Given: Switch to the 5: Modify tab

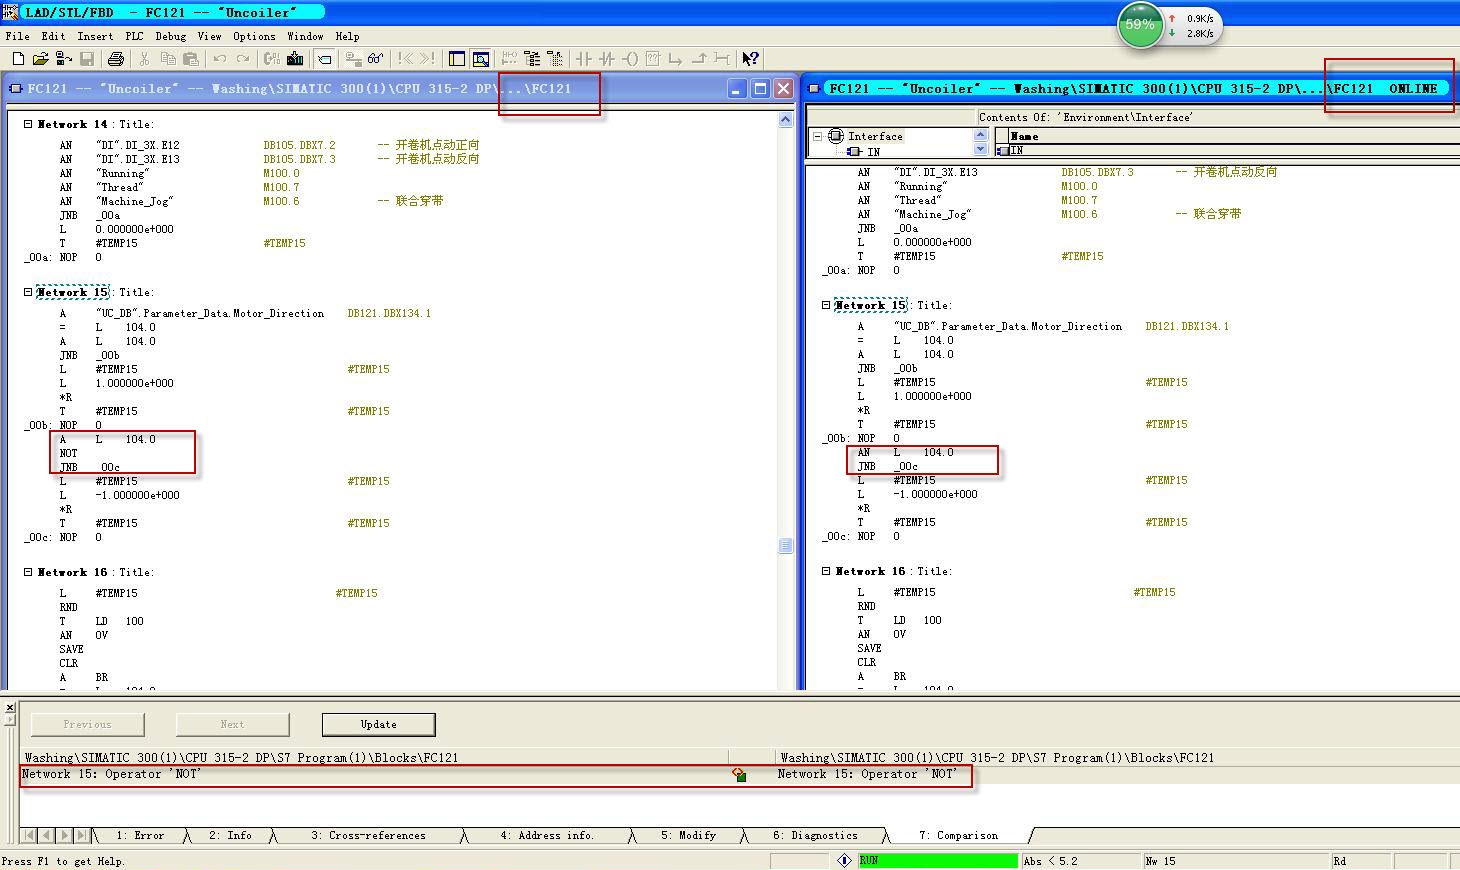Looking at the screenshot, I should click(x=688, y=835).
